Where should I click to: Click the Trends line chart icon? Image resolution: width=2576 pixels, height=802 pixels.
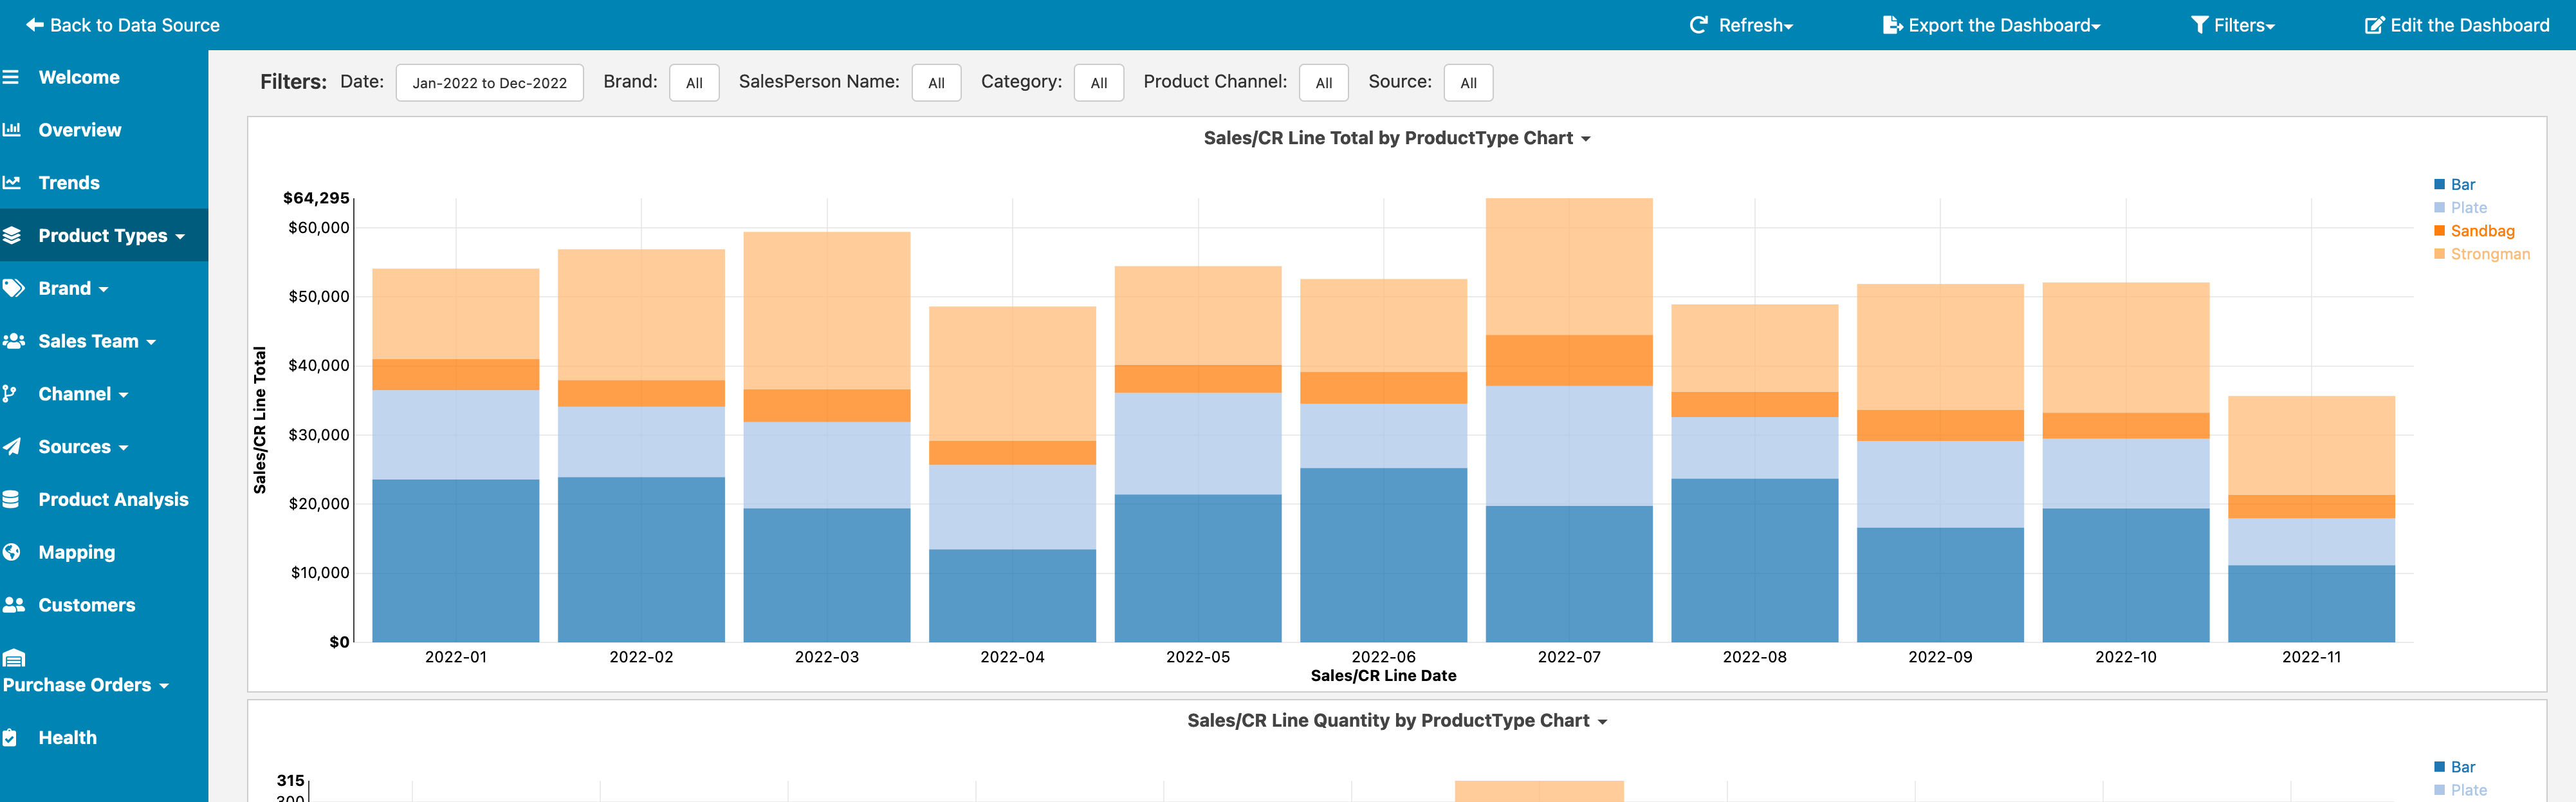[x=11, y=183]
